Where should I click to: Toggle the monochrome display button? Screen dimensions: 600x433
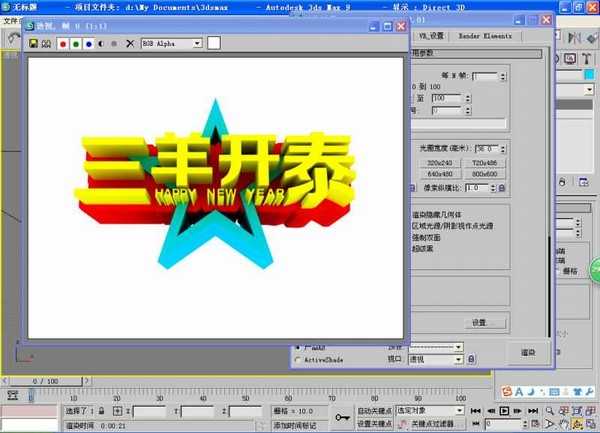point(114,44)
